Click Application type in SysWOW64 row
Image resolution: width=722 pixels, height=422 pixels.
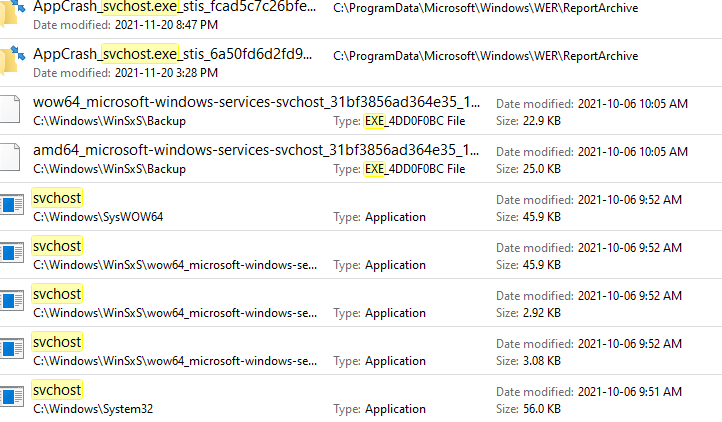(x=396, y=217)
